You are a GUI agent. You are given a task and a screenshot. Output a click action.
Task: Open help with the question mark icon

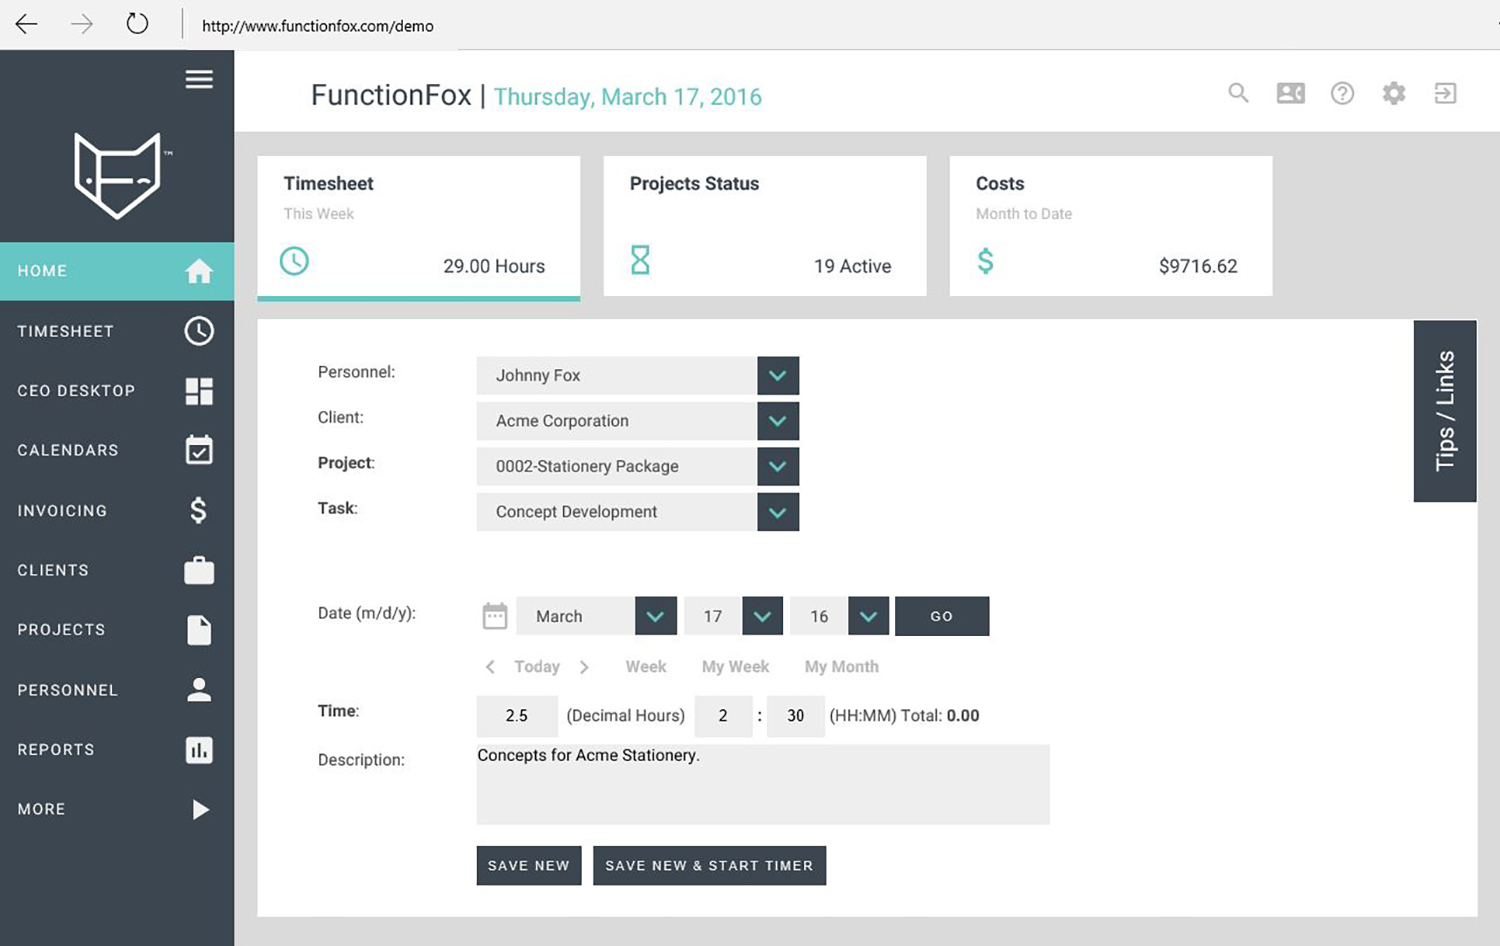click(x=1342, y=93)
